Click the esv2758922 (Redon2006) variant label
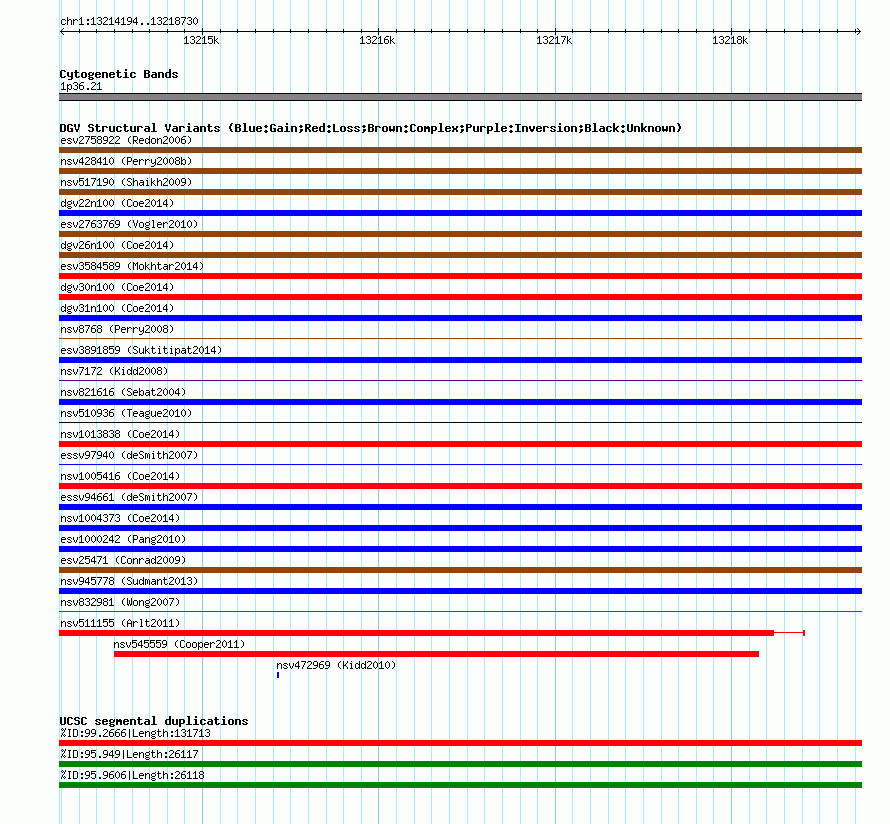 point(126,140)
